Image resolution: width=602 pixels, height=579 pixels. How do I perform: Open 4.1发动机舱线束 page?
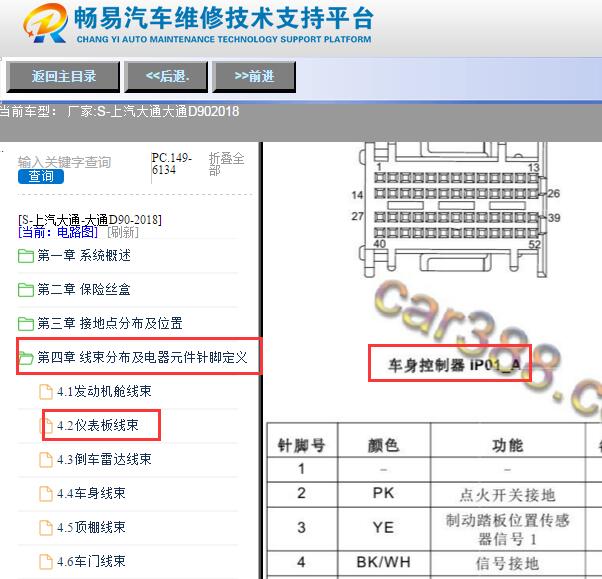click(104, 392)
